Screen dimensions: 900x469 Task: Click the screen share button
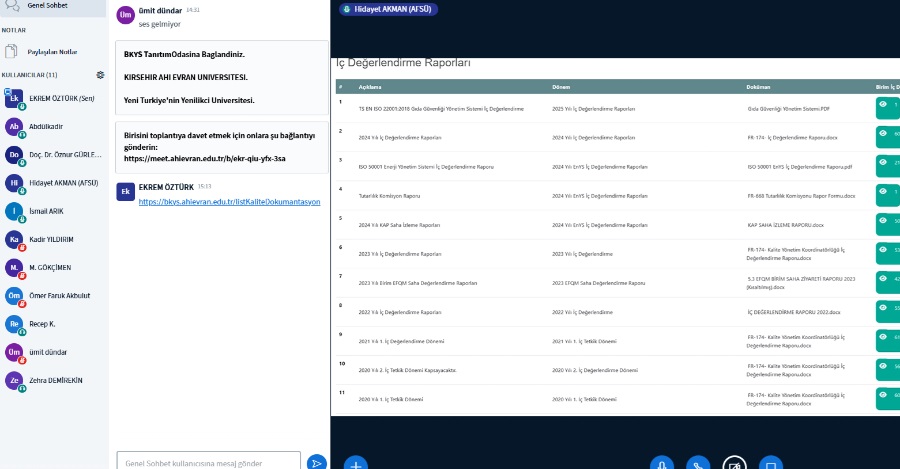(x=770, y=464)
